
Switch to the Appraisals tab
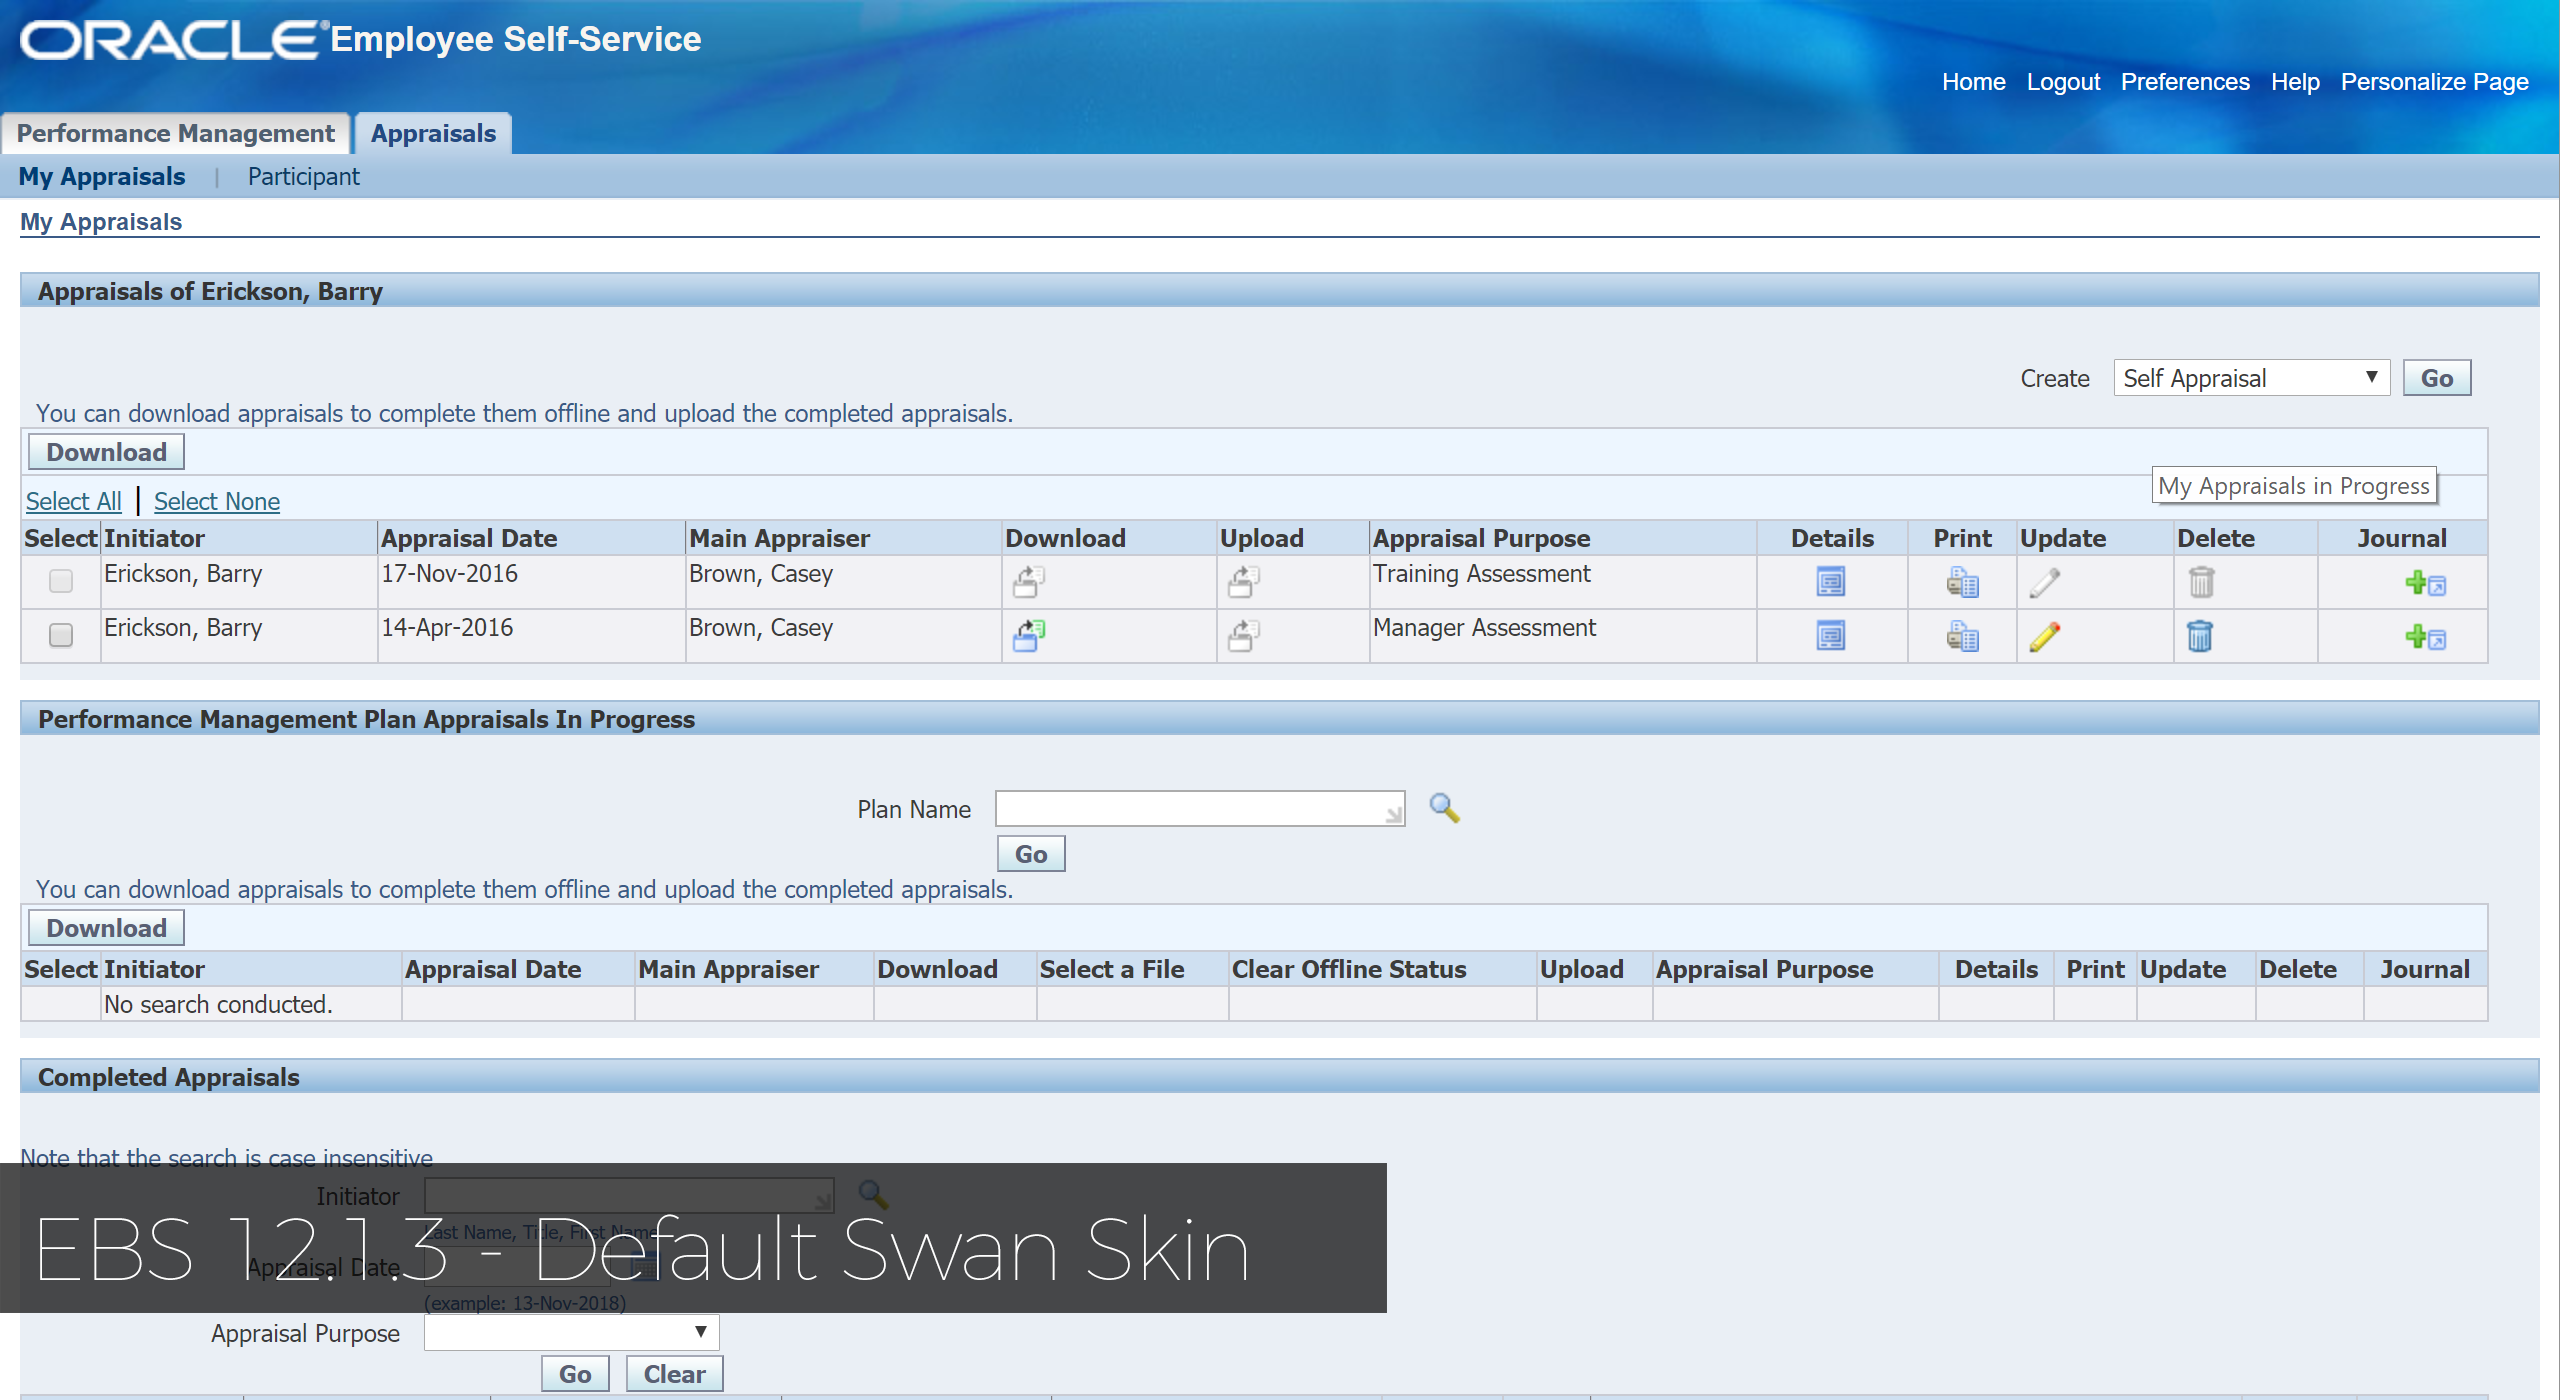(x=433, y=133)
